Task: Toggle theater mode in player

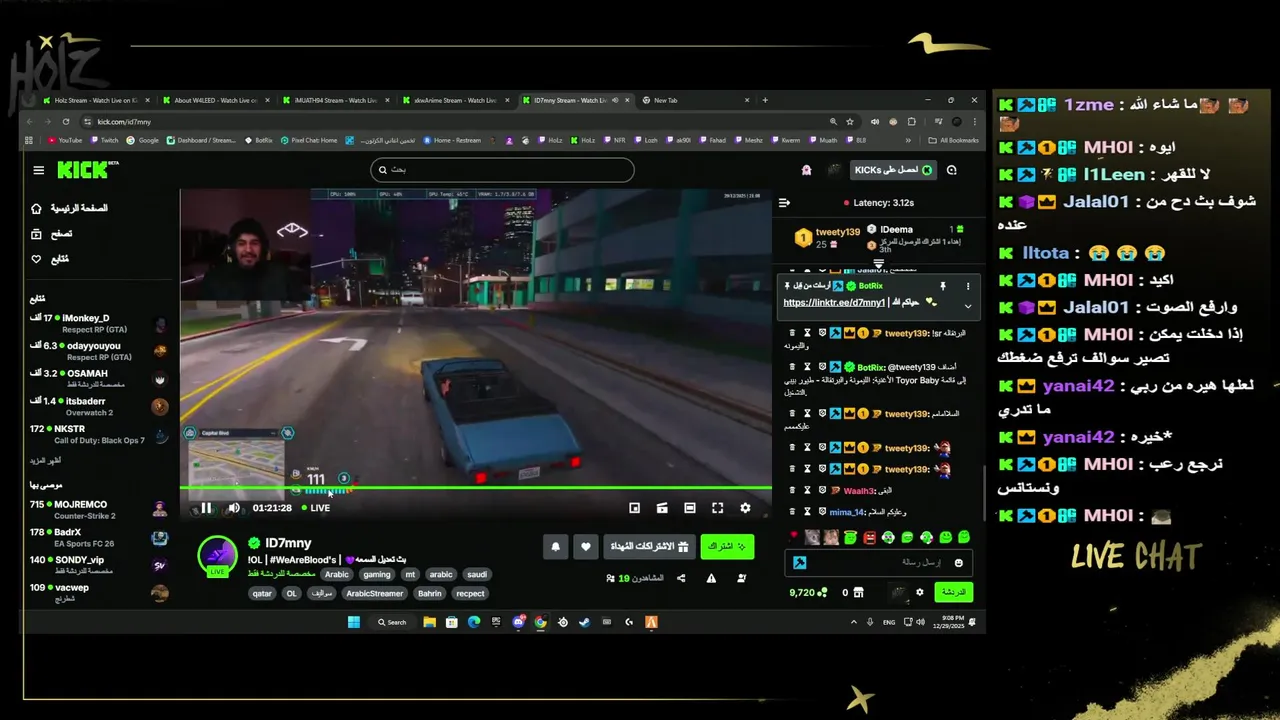Action: [x=689, y=508]
